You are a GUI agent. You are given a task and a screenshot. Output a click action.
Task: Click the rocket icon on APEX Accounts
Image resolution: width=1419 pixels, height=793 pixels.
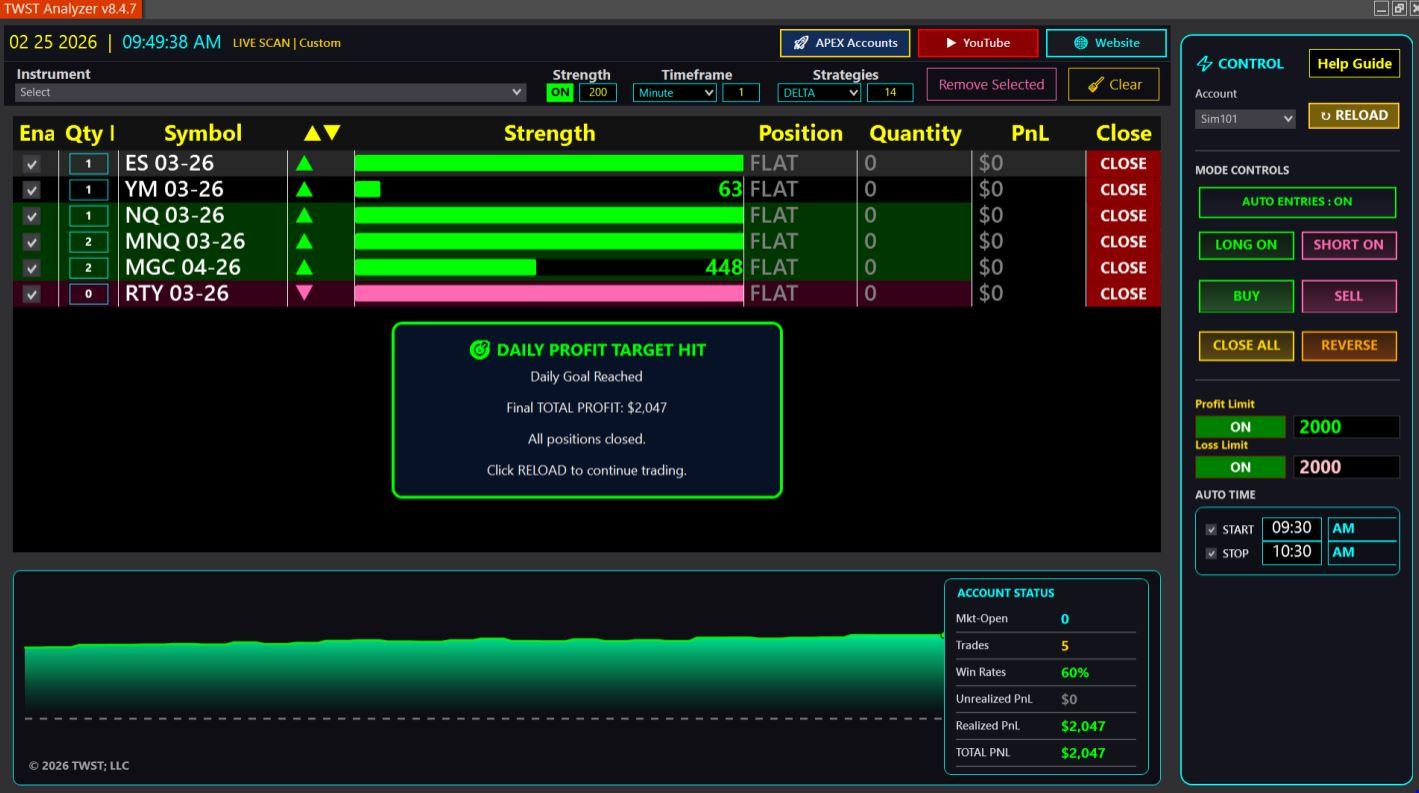pos(801,43)
